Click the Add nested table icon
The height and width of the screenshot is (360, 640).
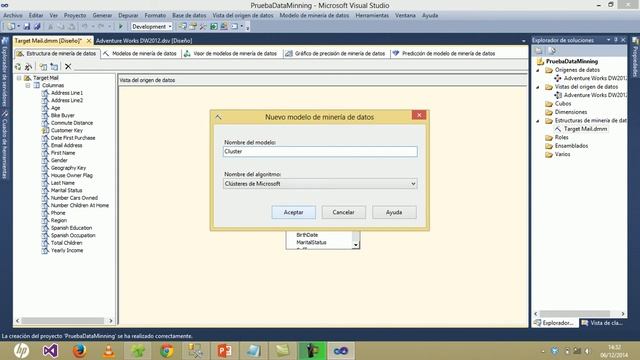(54, 67)
